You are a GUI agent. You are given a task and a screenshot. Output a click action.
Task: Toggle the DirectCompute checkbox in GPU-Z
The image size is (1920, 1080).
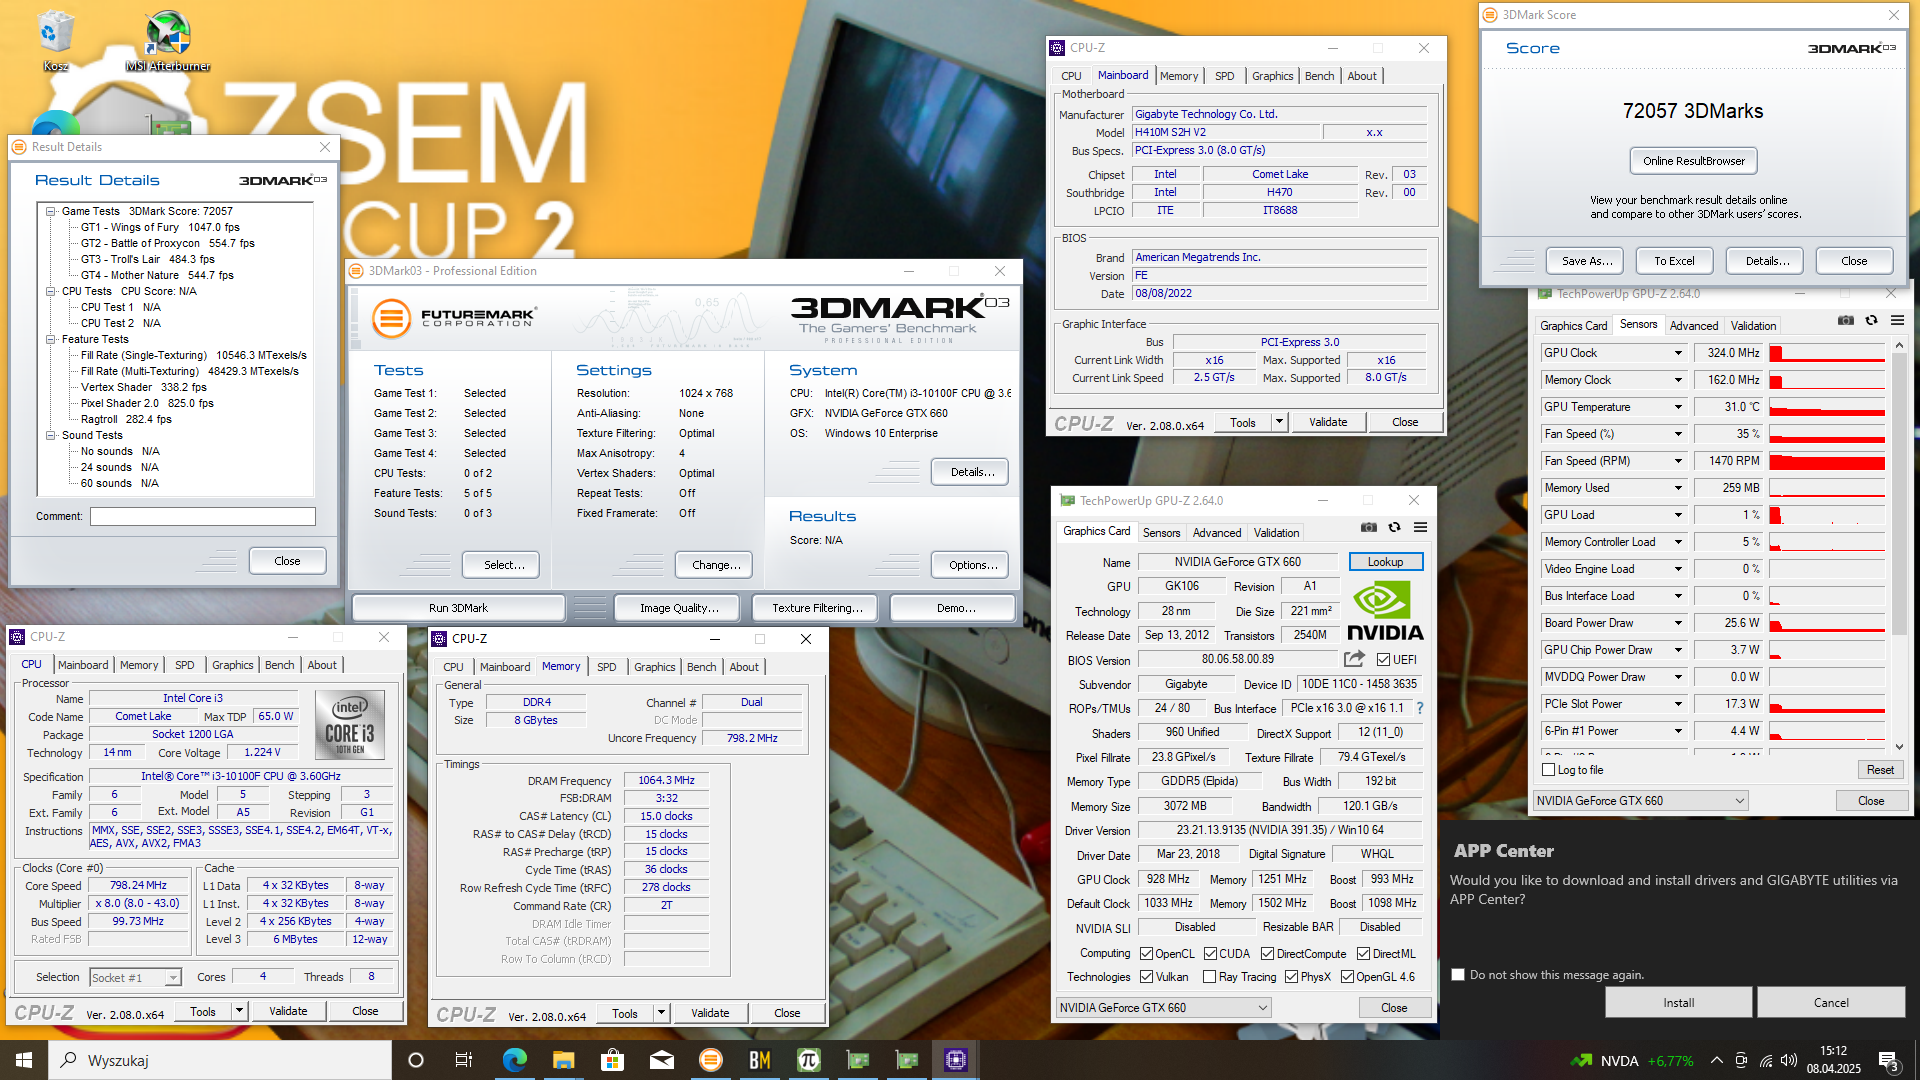(x=1267, y=954)
